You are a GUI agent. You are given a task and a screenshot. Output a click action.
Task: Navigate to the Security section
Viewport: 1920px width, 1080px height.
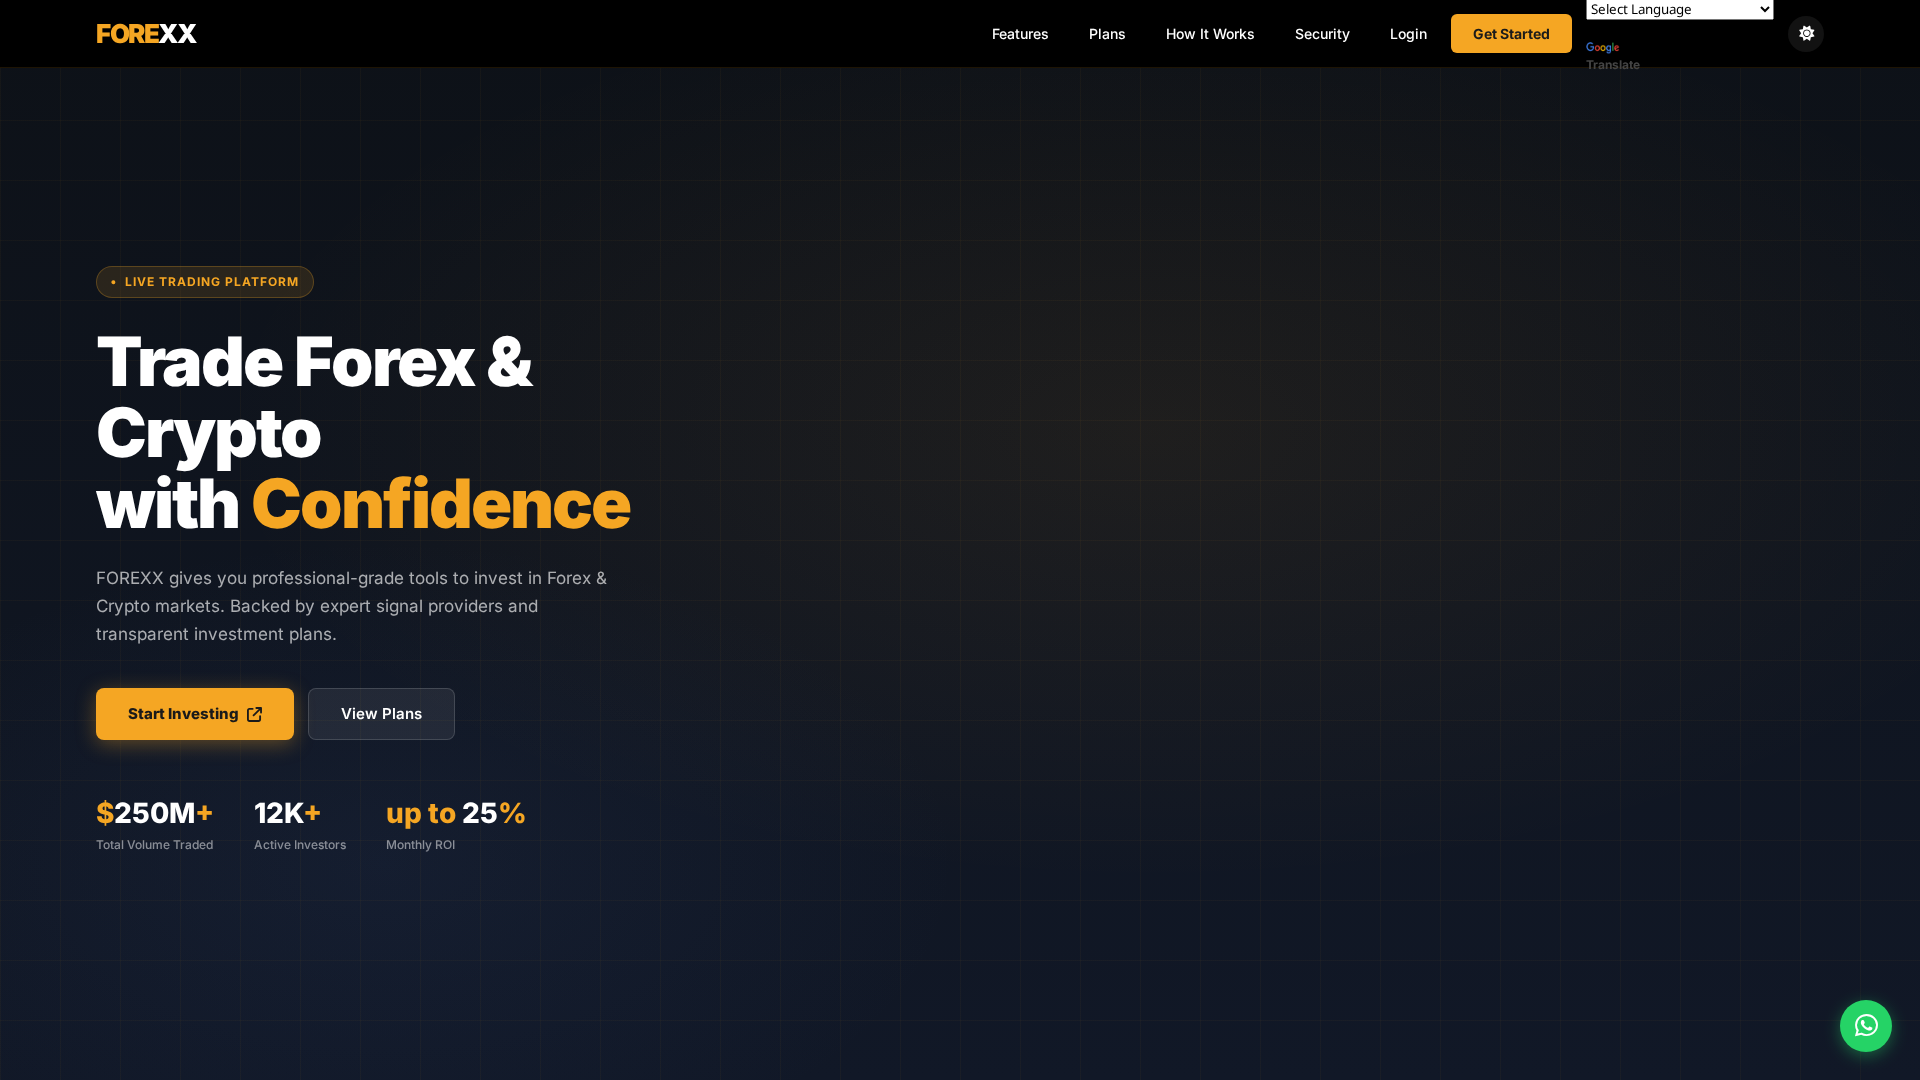pos(1322,34)
